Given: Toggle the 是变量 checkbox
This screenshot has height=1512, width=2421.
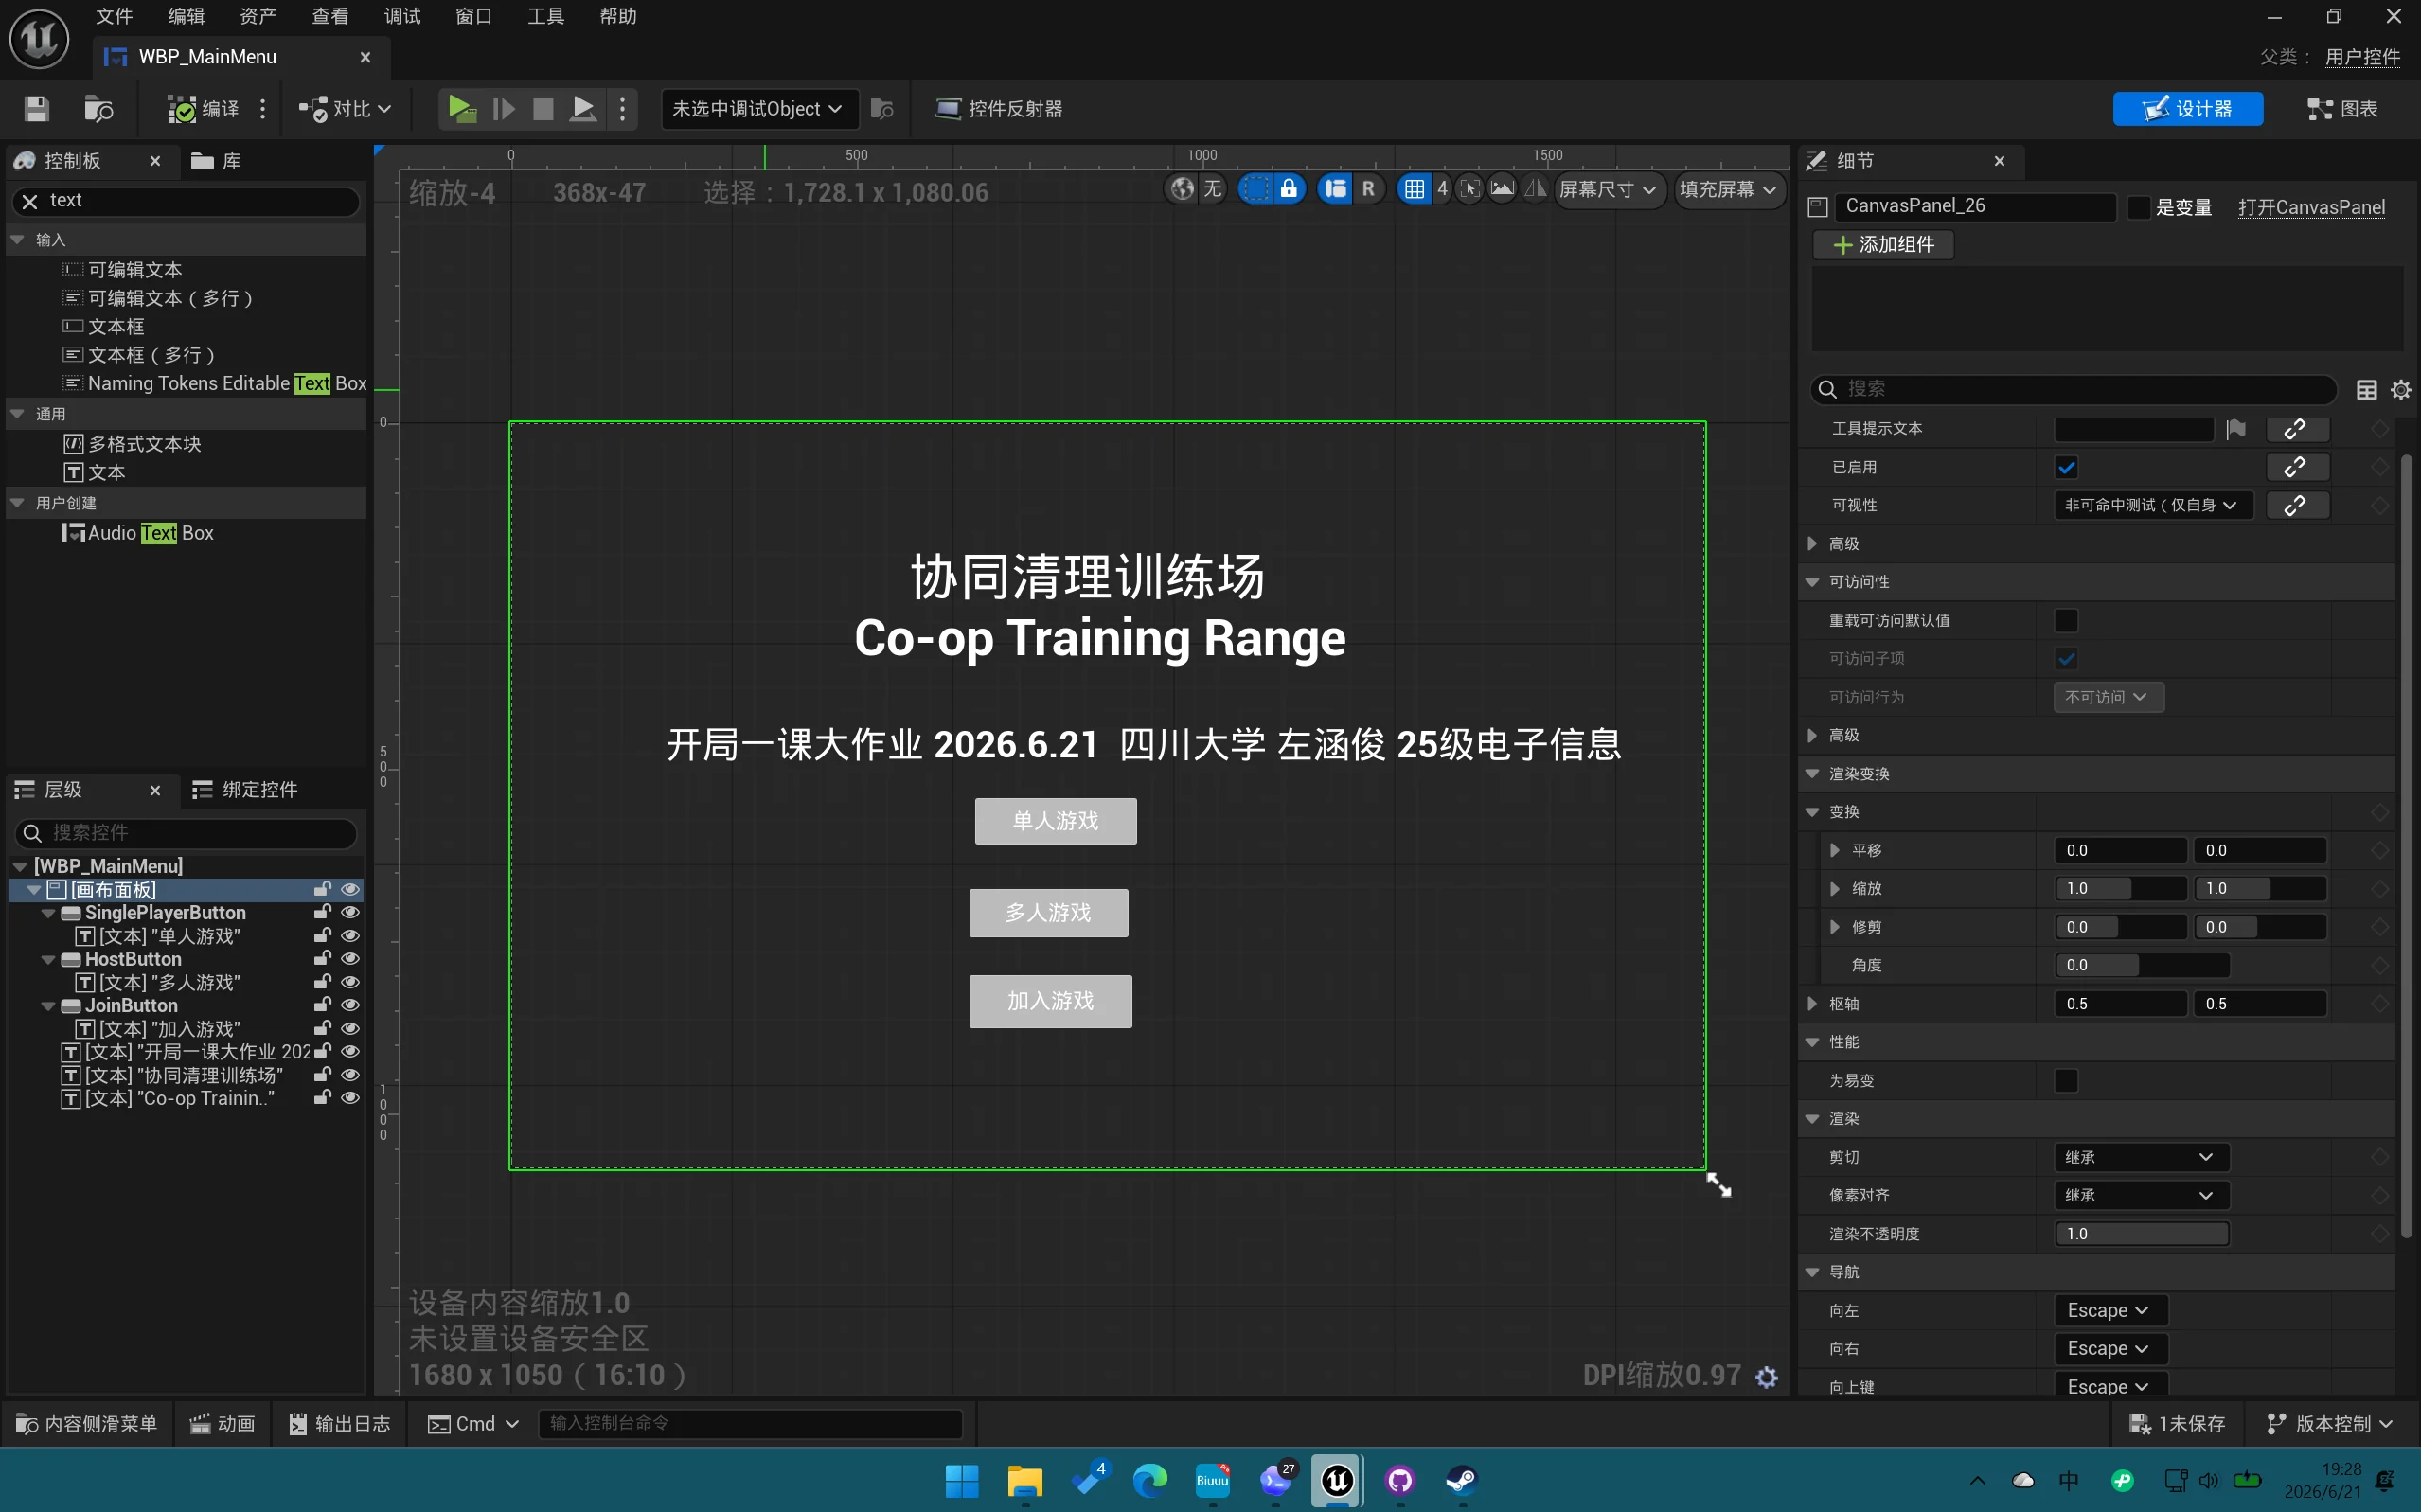Looking at the screenshot, I should click(x=2138, y=207).
